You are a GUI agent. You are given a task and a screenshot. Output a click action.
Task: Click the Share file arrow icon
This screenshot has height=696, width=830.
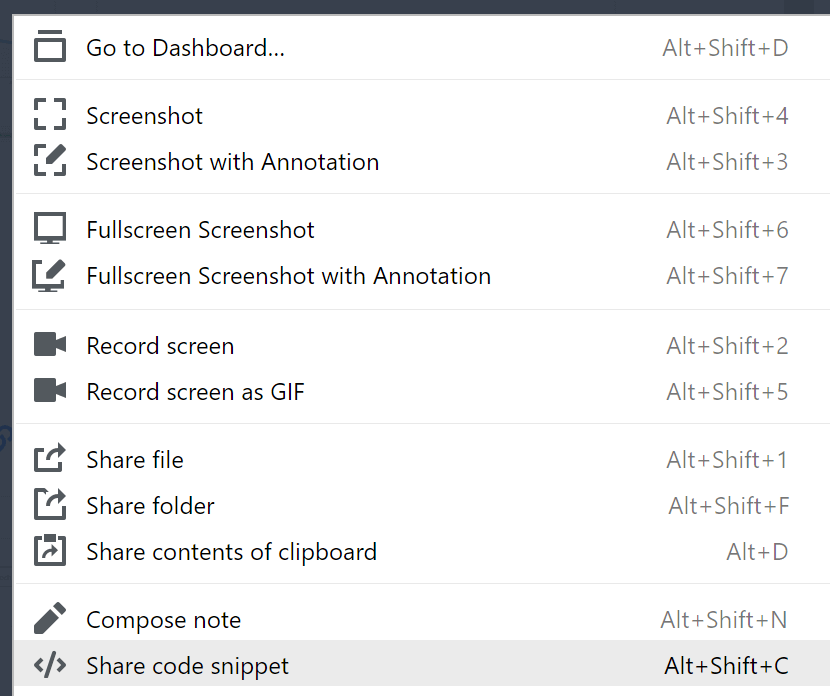pyautogui.click(x=50, y=457)
